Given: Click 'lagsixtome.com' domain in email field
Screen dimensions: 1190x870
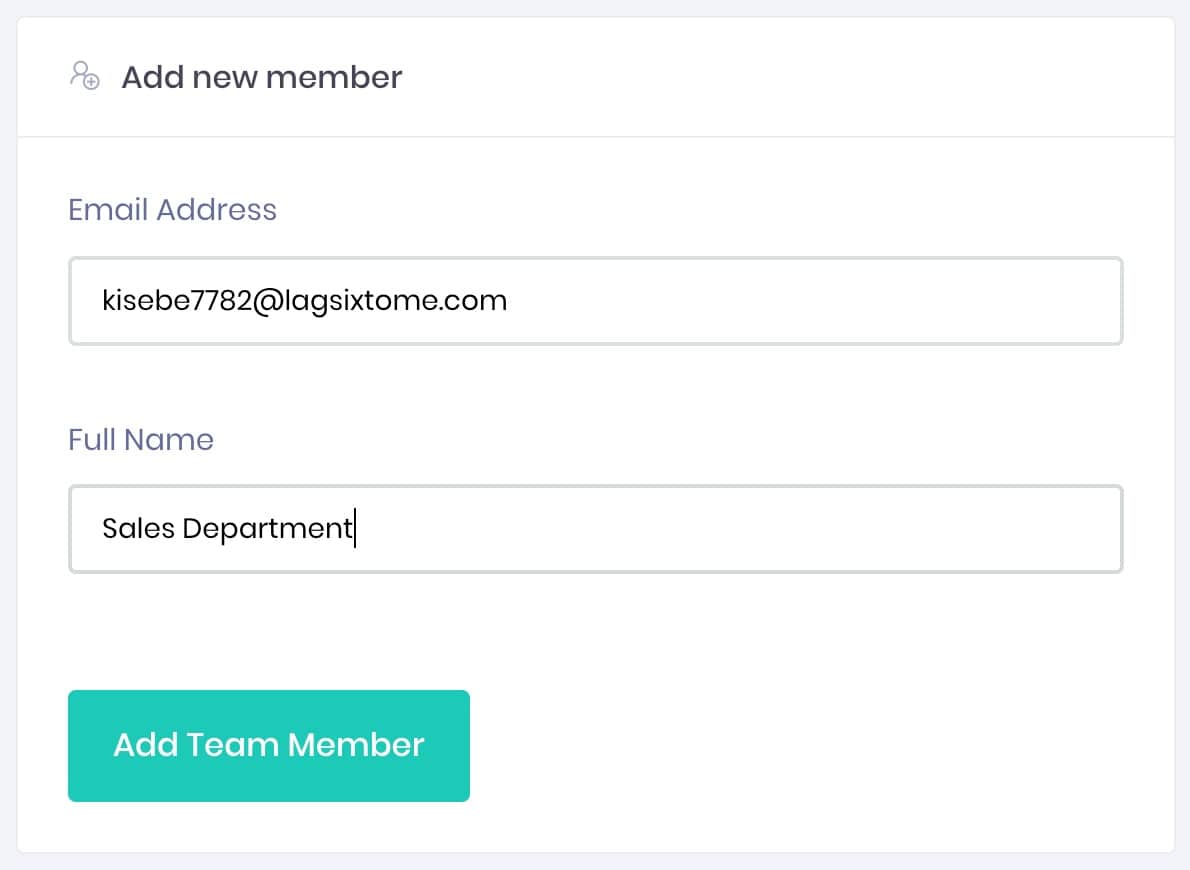Looking at the screenshot, I should point(395,301).
